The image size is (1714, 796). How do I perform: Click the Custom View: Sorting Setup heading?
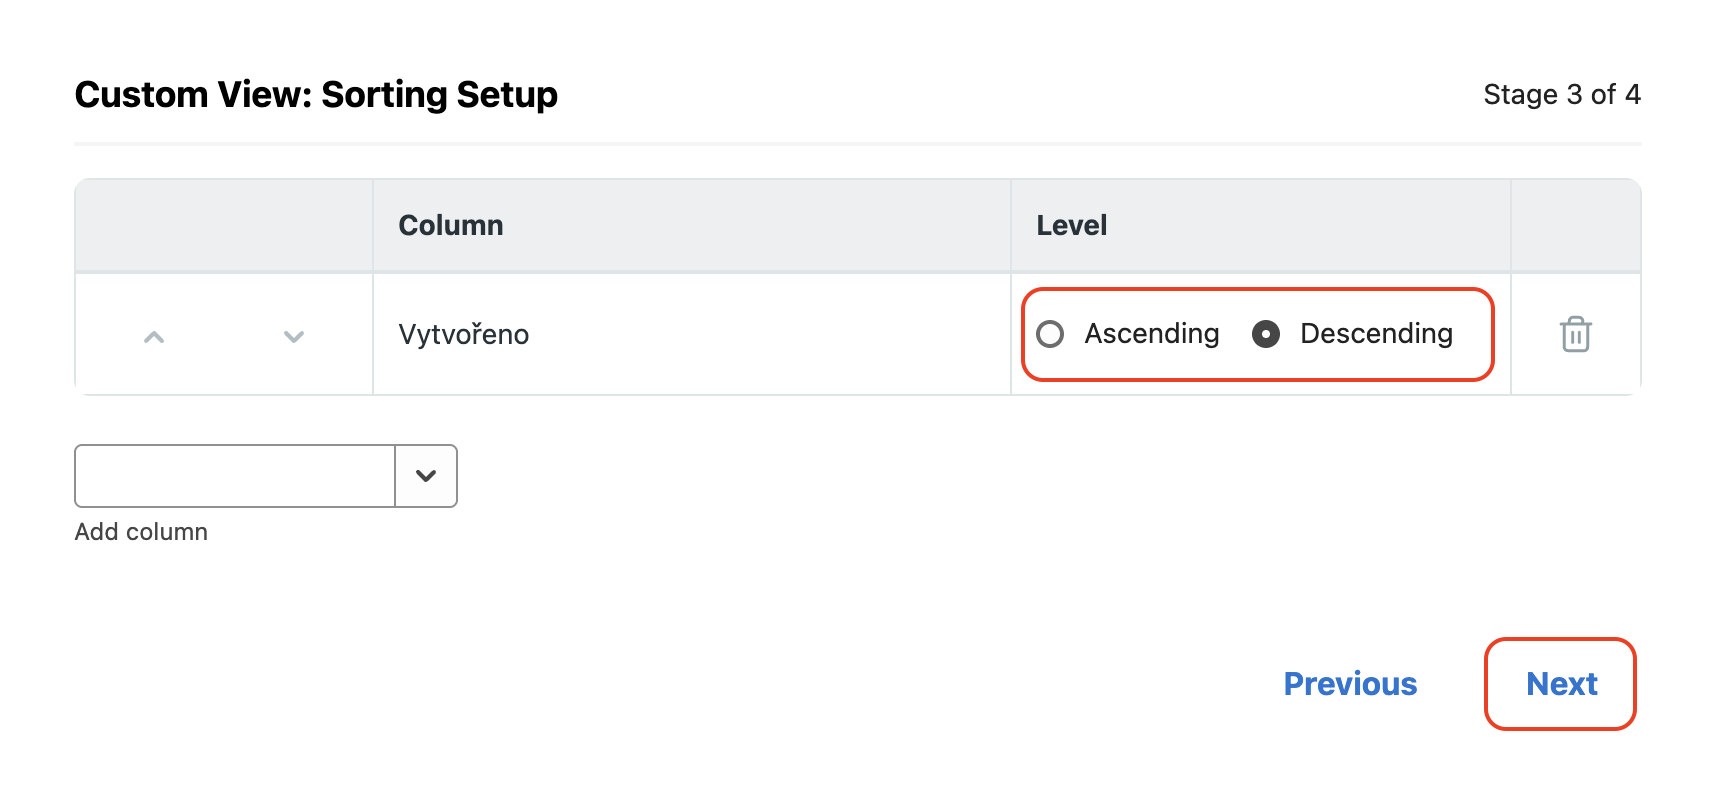click(316, 95)
